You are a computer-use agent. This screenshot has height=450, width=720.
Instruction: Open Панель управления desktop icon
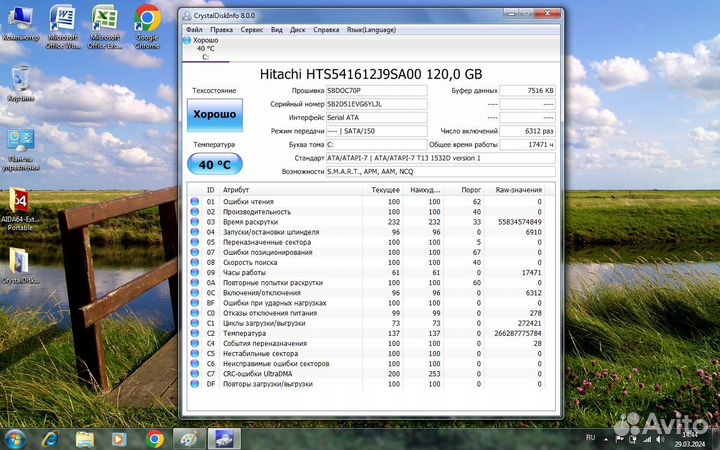pyautogui.click(x=21, y=150)
